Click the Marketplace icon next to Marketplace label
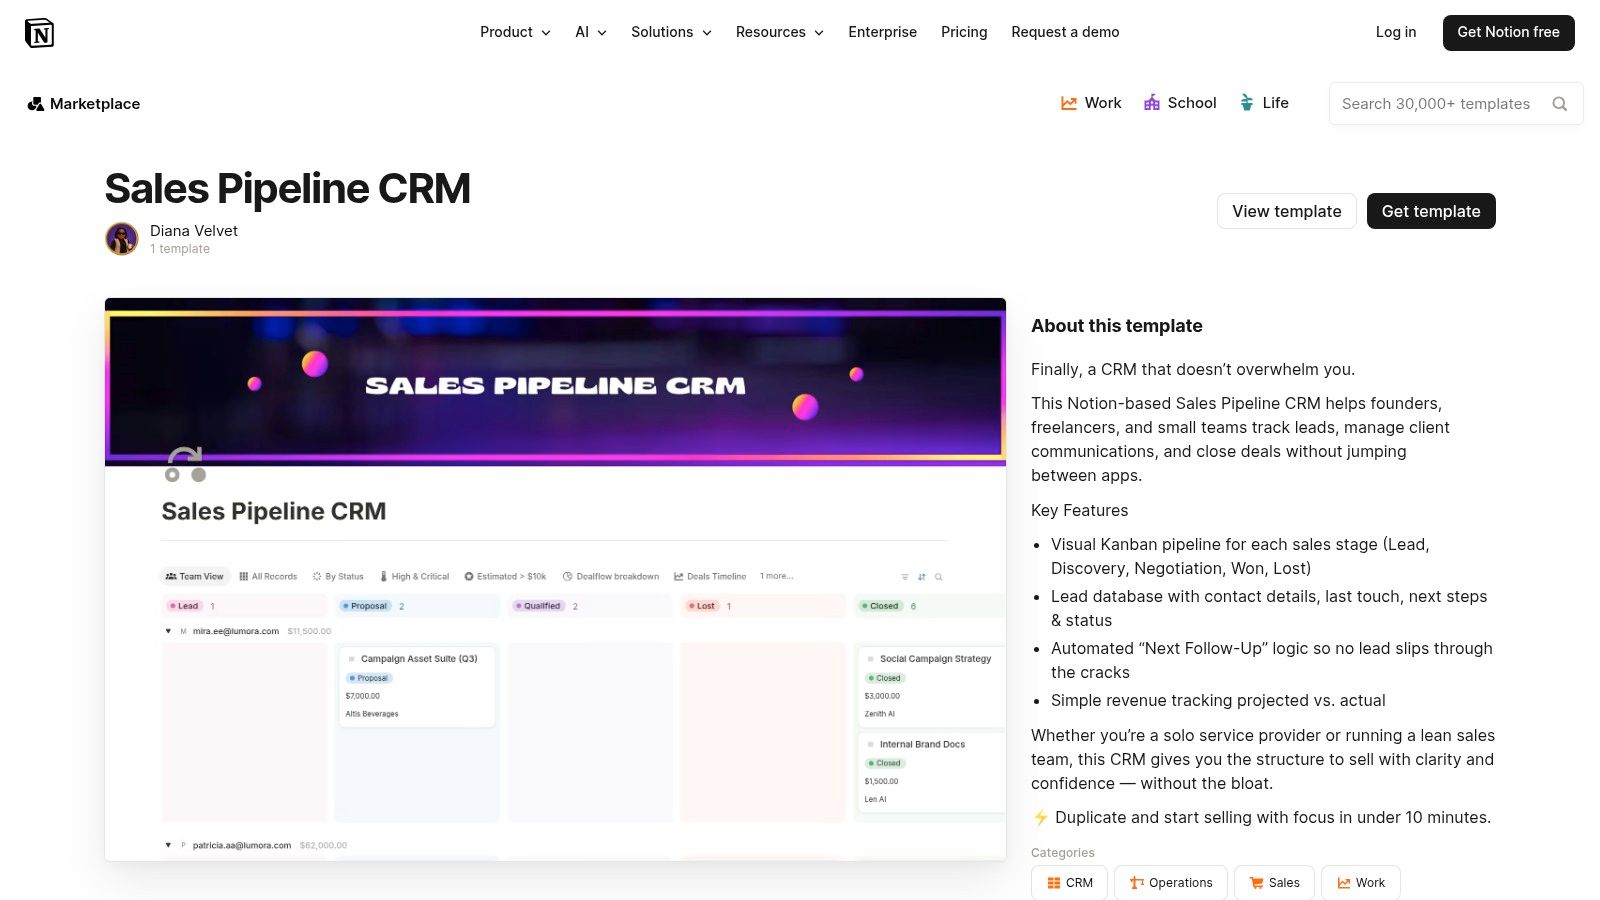Screen dimensions: 1600x900 36,103
